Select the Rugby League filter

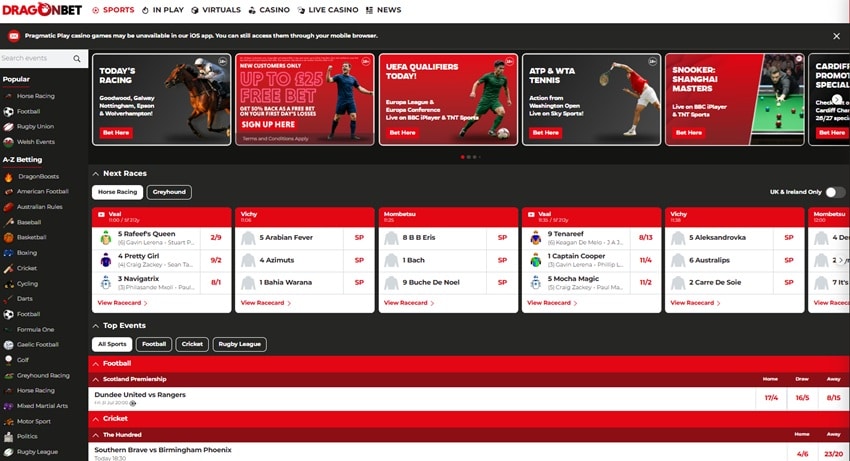240,344
